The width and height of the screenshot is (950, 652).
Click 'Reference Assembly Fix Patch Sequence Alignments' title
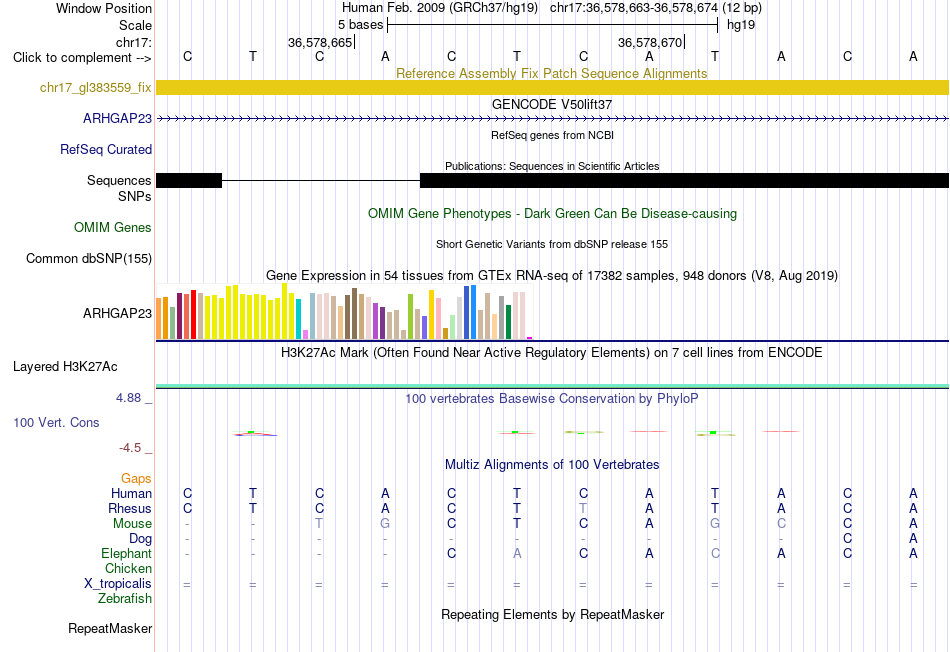[552, 73]
